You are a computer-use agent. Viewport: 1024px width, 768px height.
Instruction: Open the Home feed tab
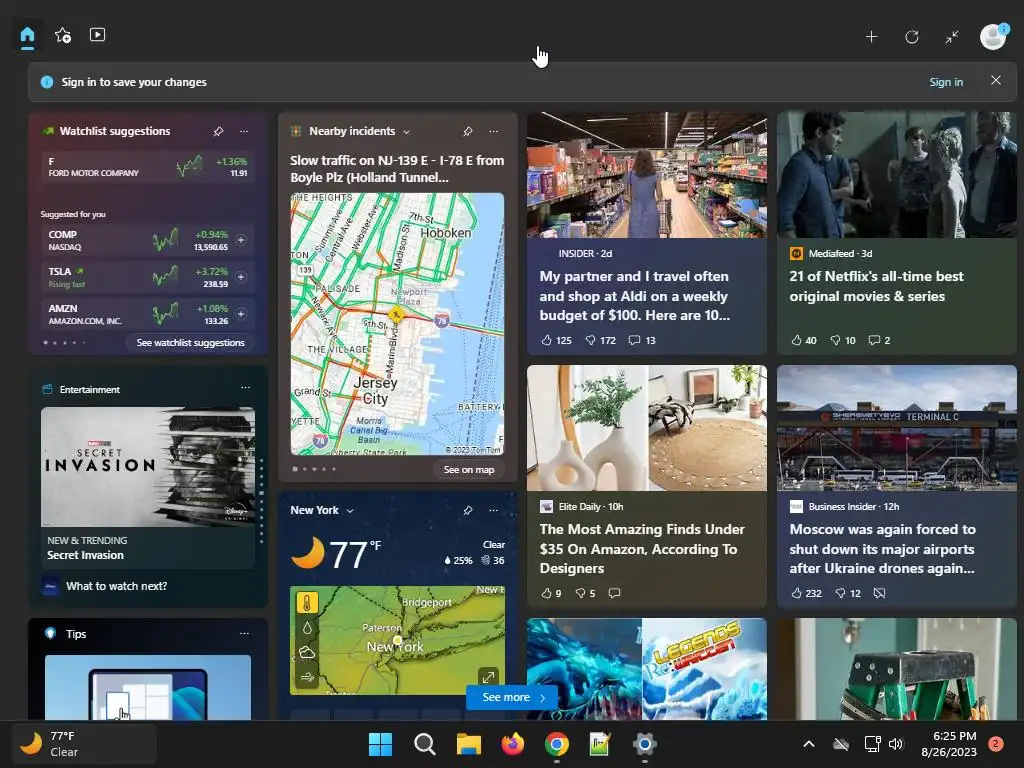27,35
